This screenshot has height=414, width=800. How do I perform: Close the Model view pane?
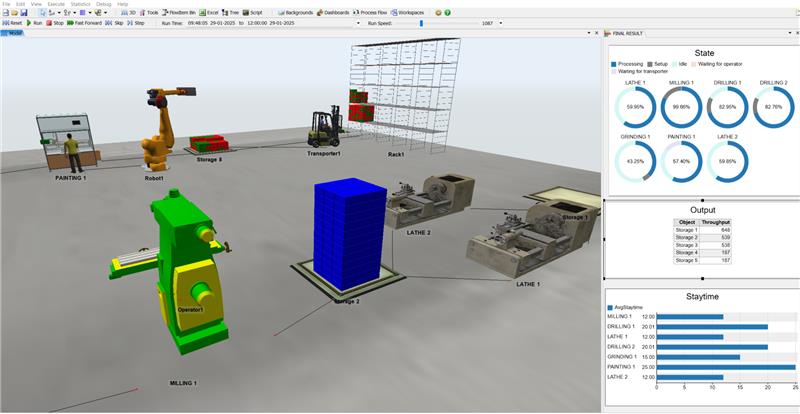click(x=597, y=33)
